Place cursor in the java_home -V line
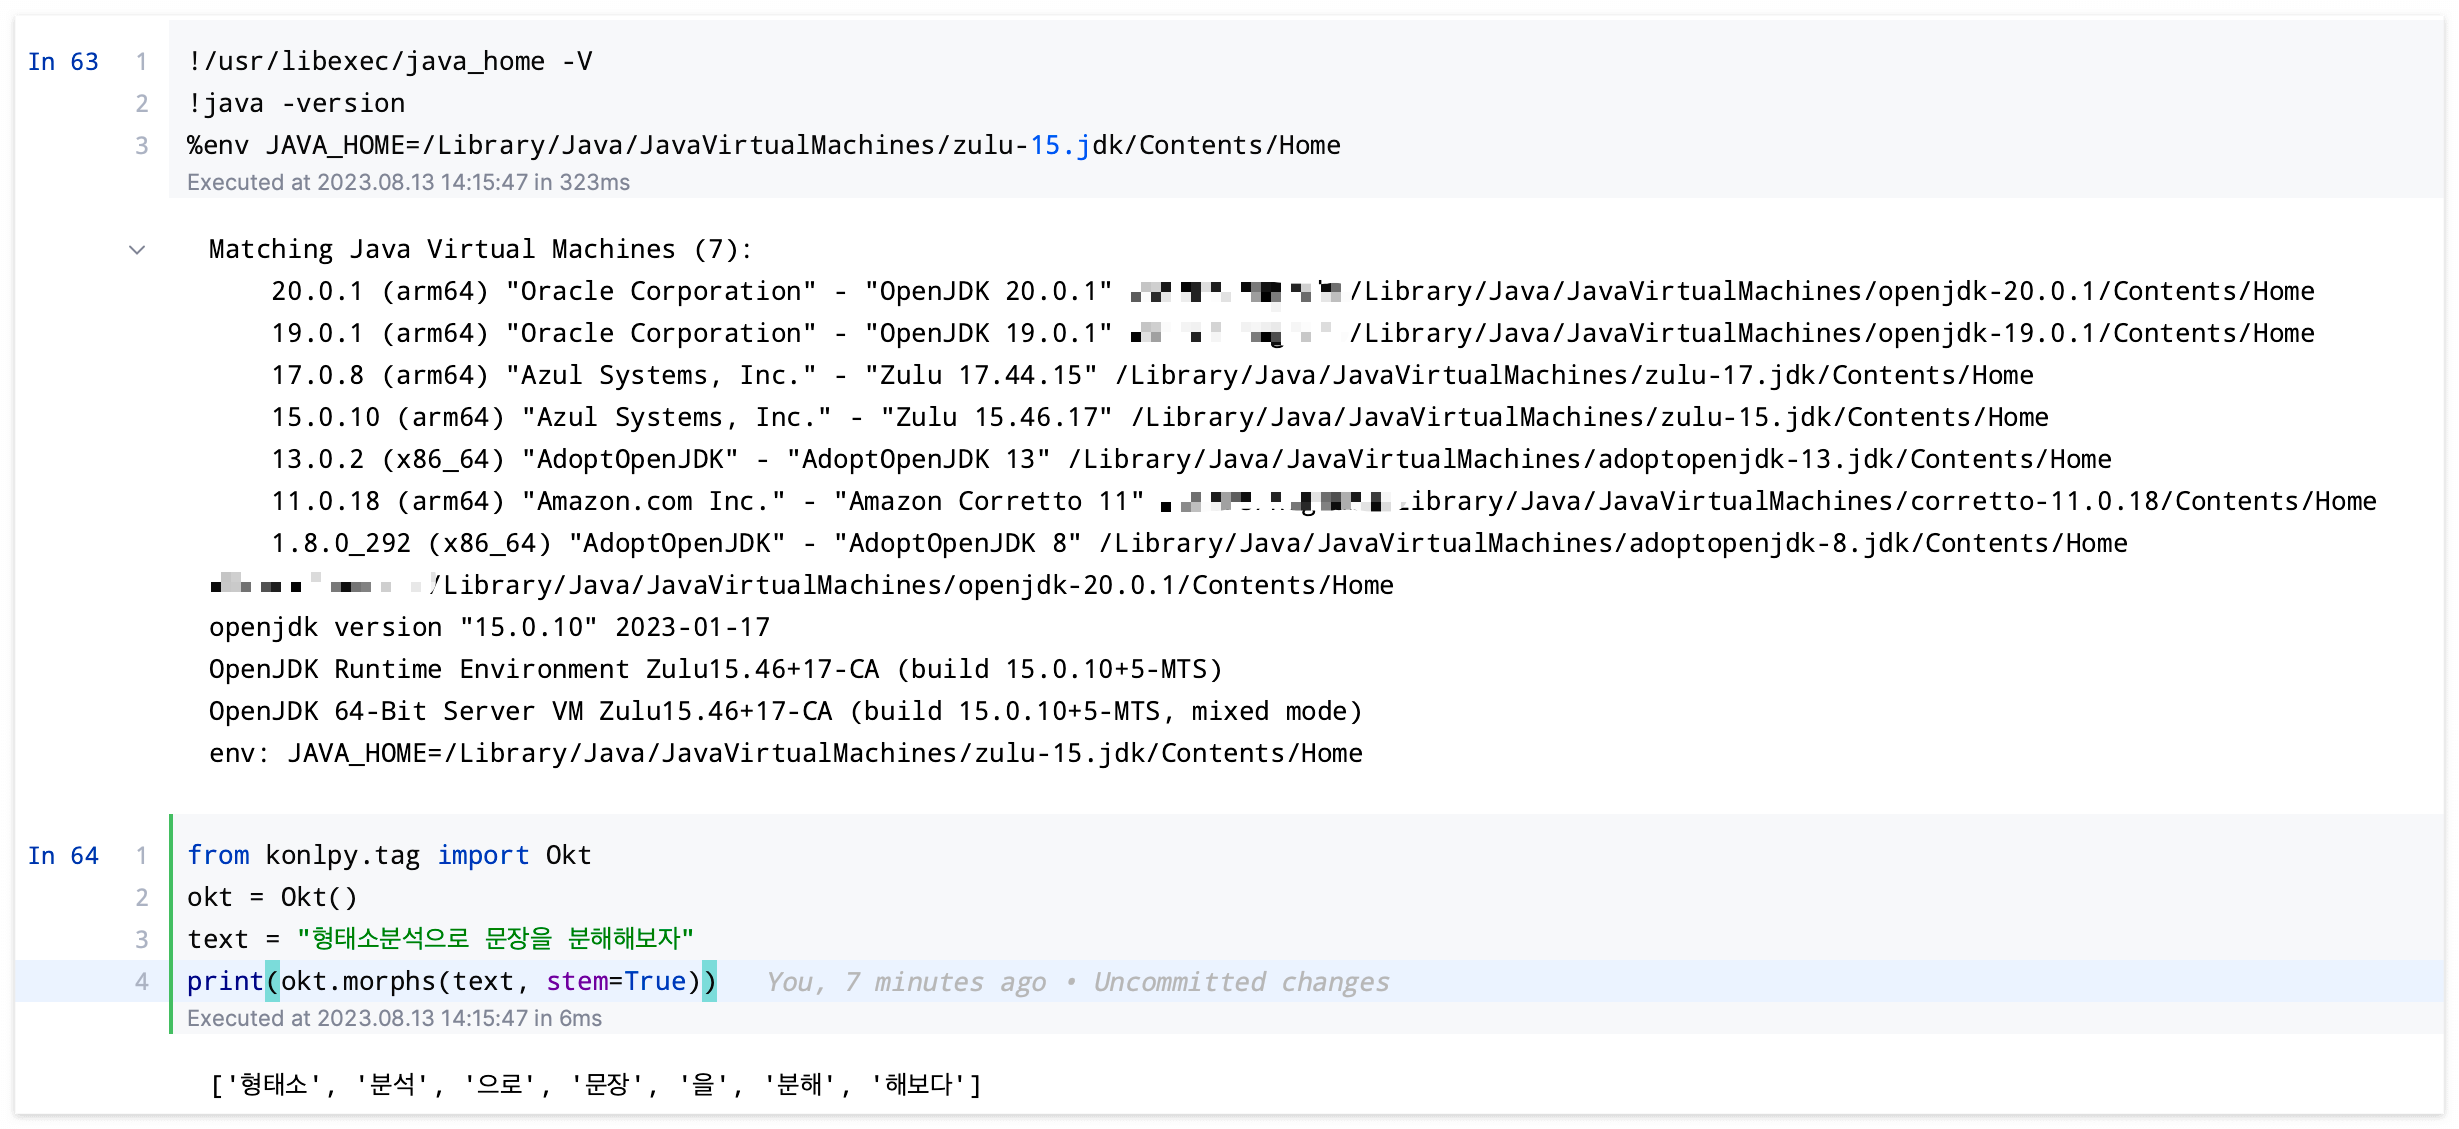This screenshot has width=2459, height=1129. (x=390, y=62)
